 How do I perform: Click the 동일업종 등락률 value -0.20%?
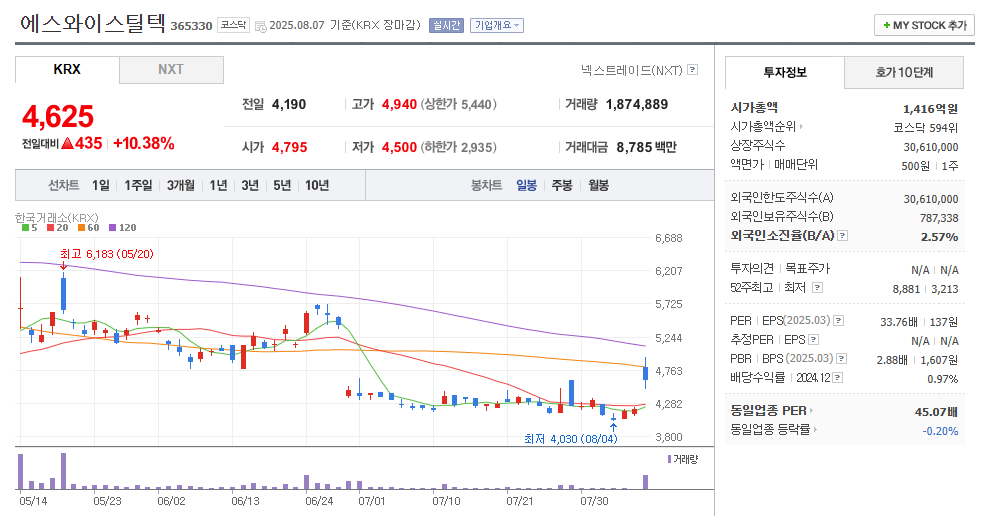click(940, 431)
